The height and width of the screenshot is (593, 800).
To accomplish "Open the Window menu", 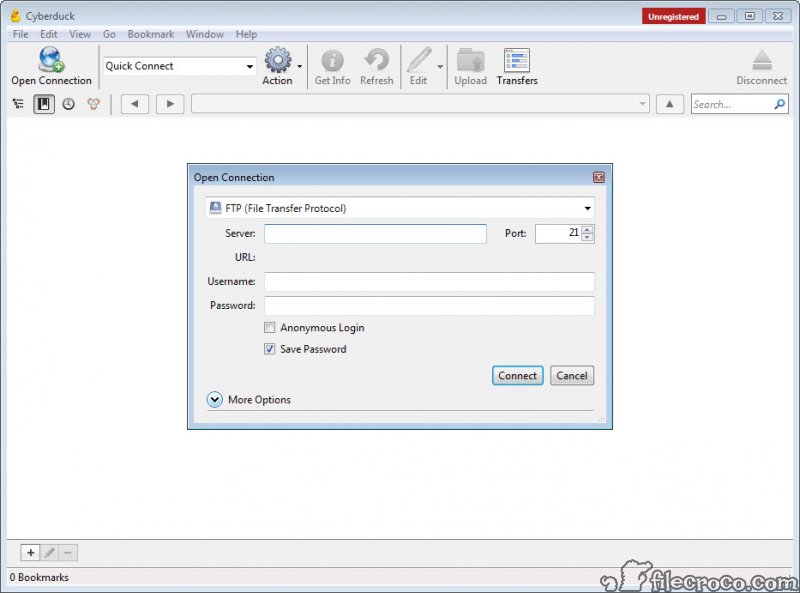I will [205, 34].
